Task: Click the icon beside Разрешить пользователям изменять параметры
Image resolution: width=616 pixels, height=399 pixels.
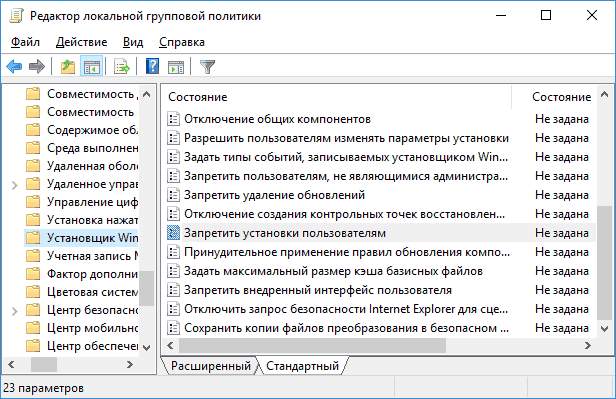Action: [x=173, y=138]
